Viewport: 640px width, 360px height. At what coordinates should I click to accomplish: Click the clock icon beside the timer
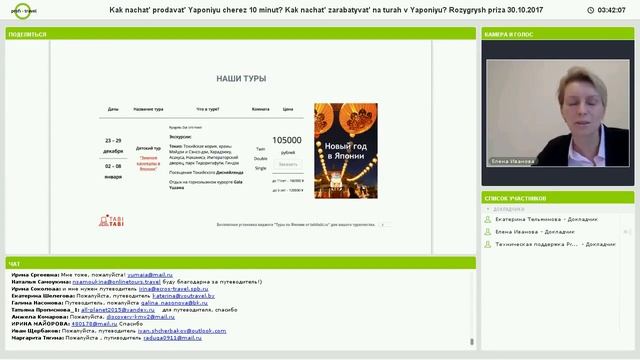coord(590,10)
